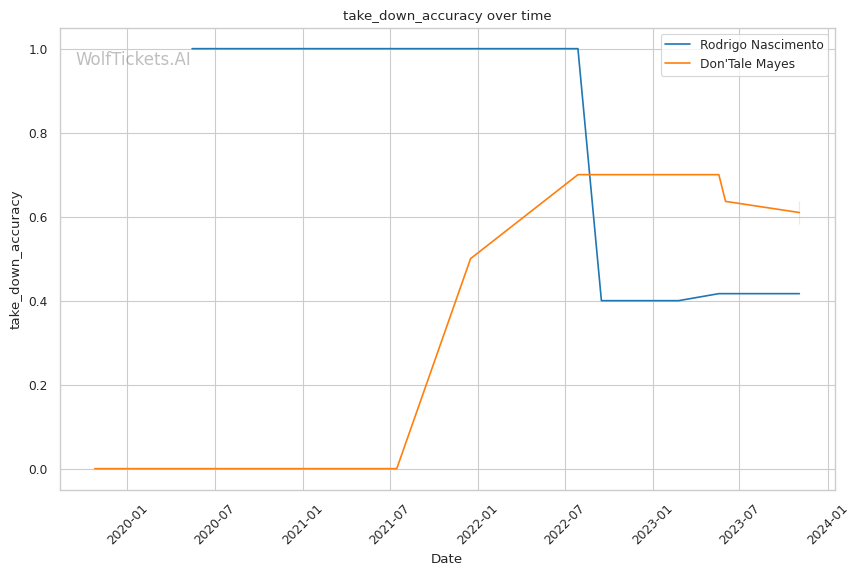Click the WolfTickets.AI watermark text

pyautogui.click(x=133, y=59)
